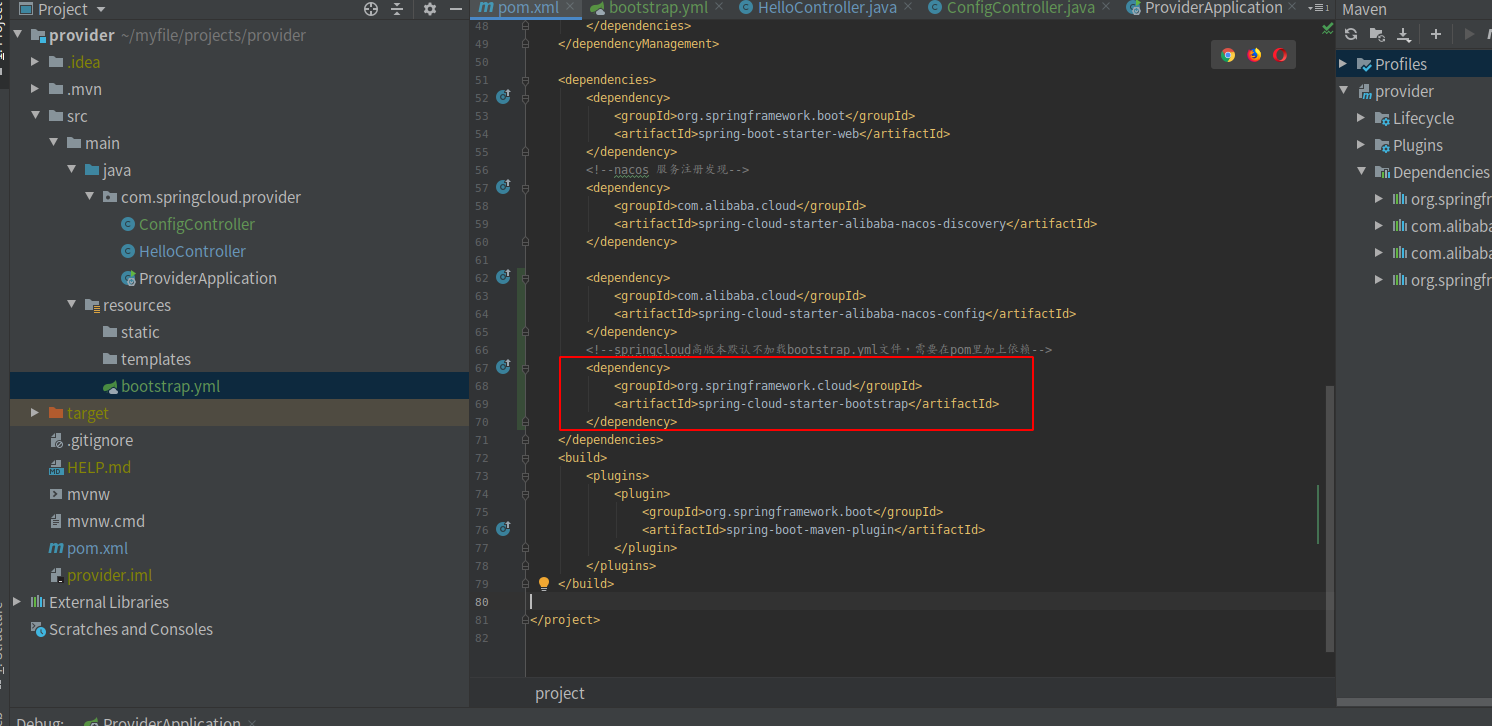Reimport all Maven projects via refresh icon
The height and width of the screenshot is (726, 1492).
pos(1351,34)
